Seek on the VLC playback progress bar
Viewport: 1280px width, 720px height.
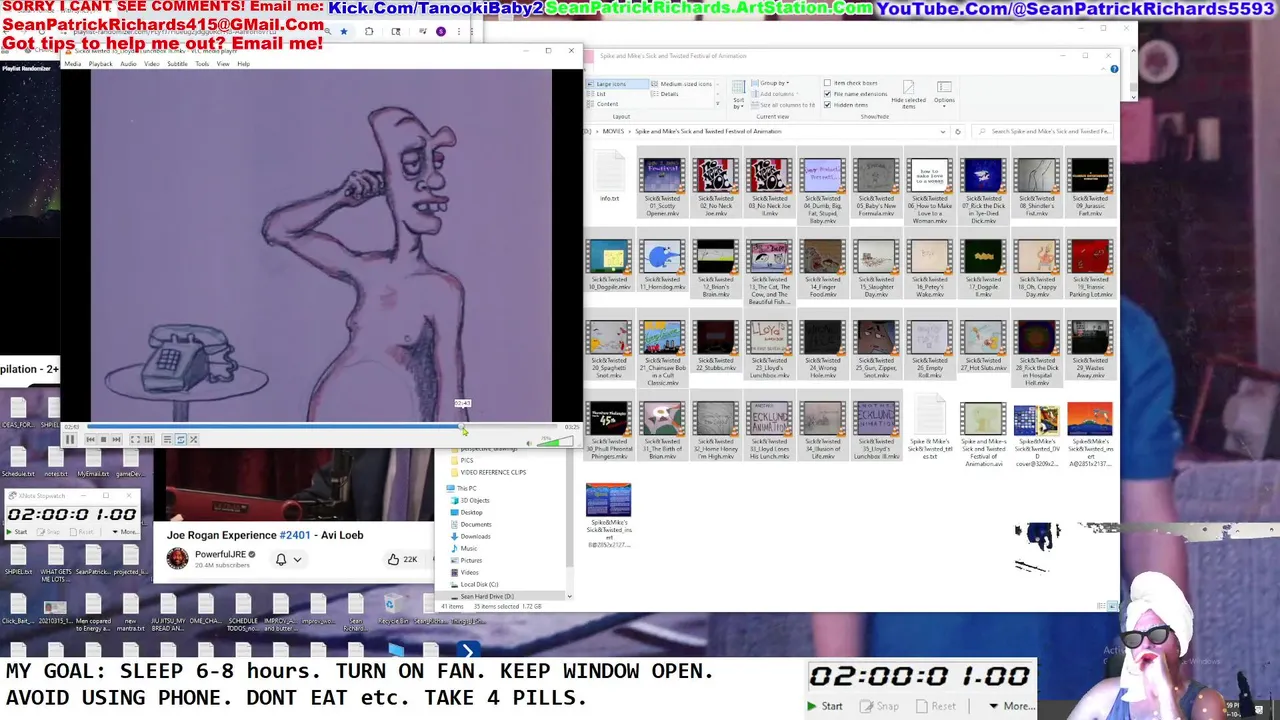click(324, 427)
